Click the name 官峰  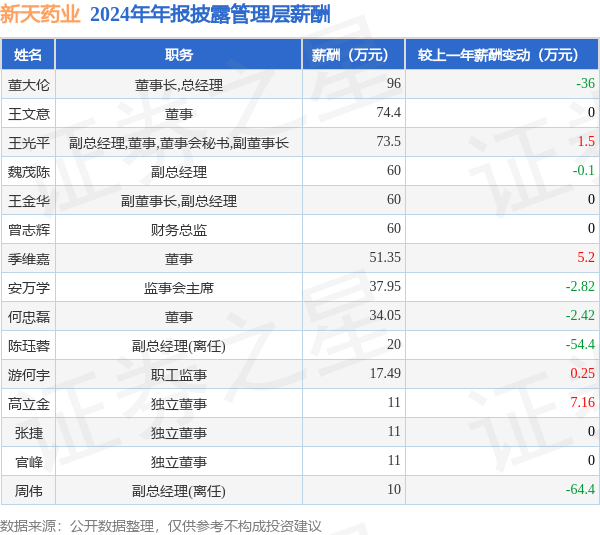[29, 462]
